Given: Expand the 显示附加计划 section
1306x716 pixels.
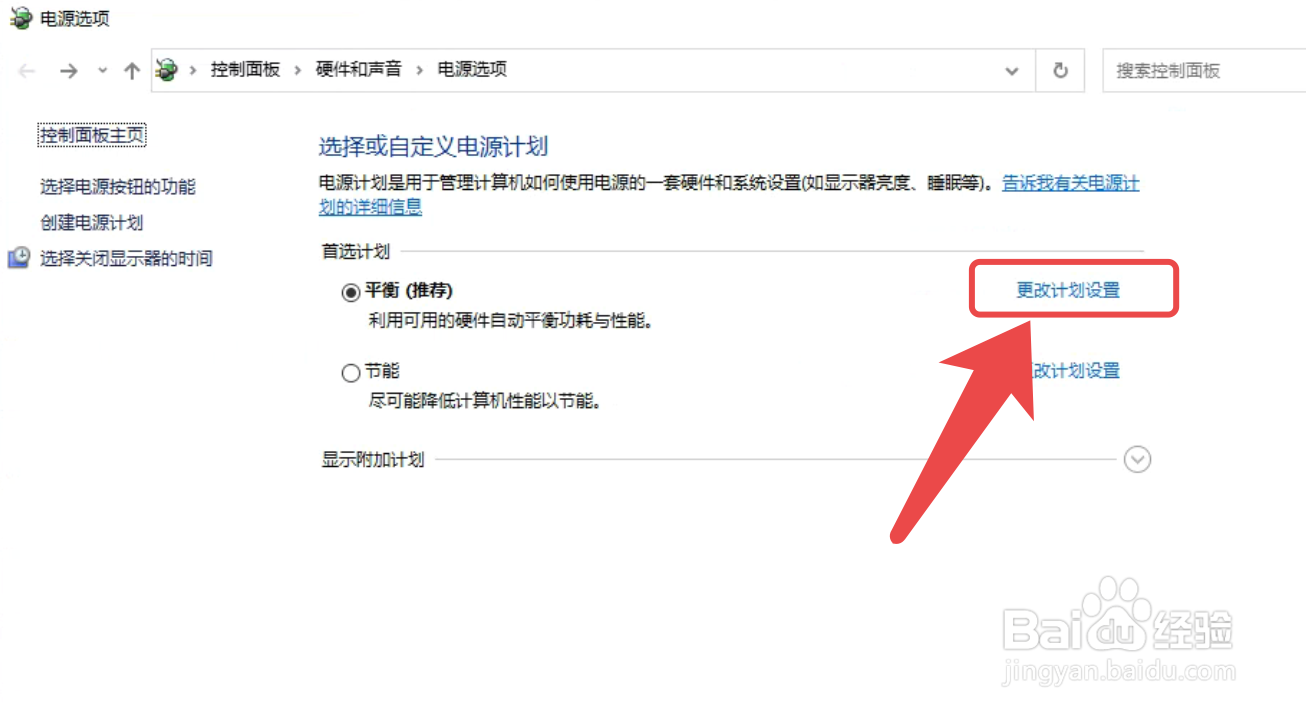Looking at the screenshot, I should pos(1138,459).
